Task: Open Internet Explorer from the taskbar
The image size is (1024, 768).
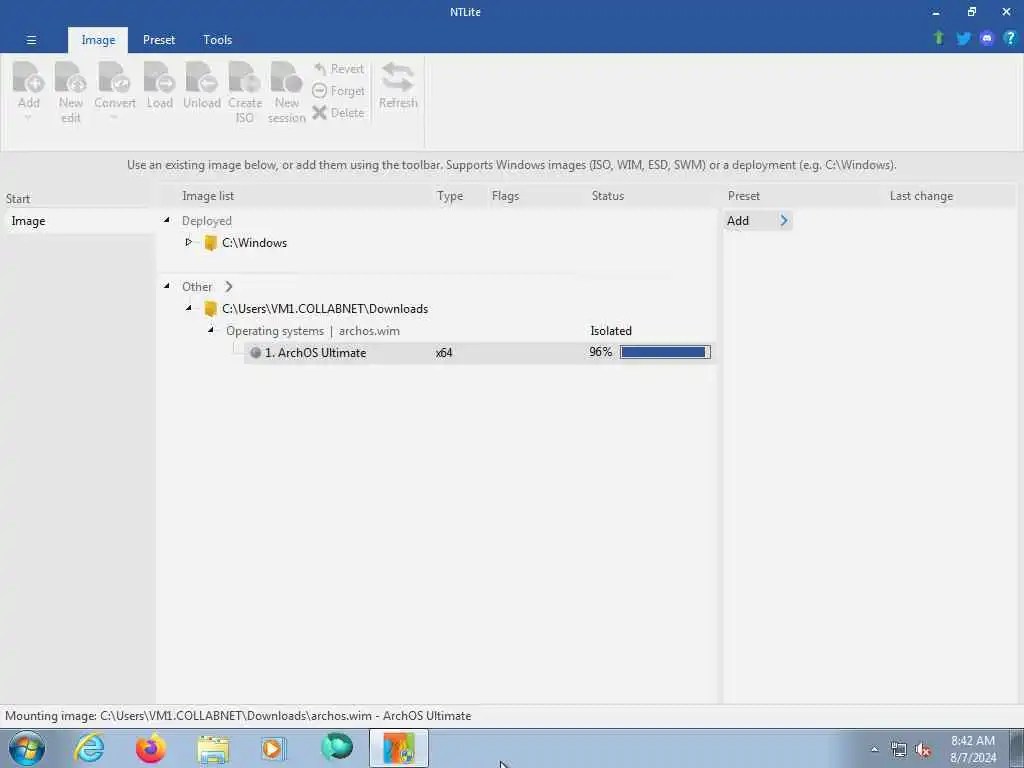Action: click(x=89, y=748)
